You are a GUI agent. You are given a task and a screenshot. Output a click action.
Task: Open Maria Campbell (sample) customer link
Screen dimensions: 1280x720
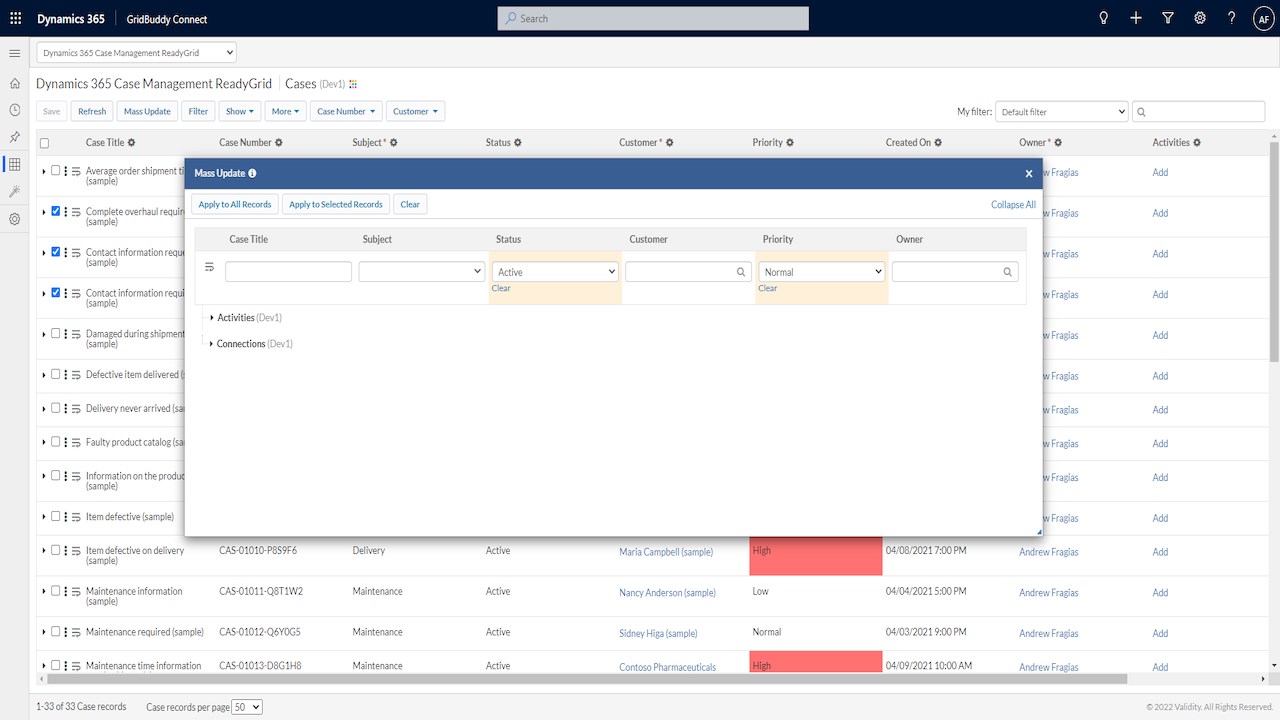(666, 552)
